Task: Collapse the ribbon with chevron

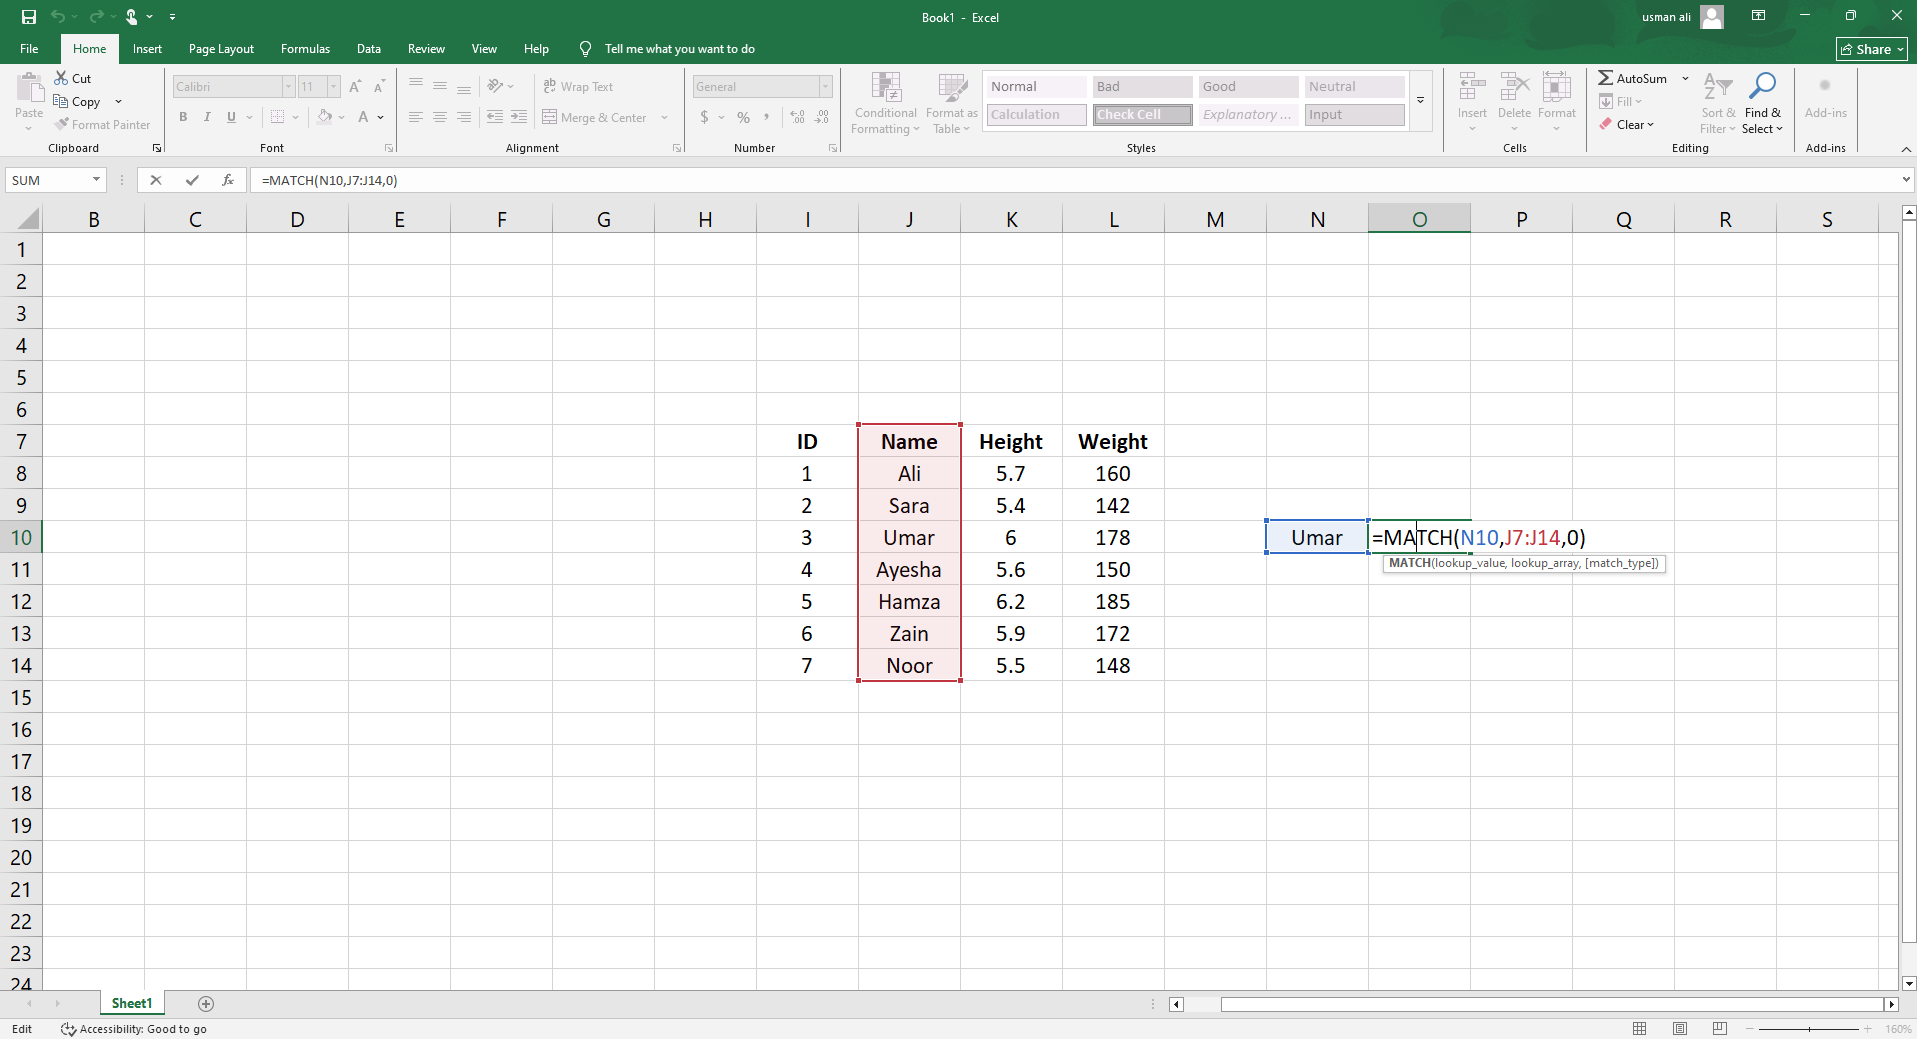Action: (1906, 148)
